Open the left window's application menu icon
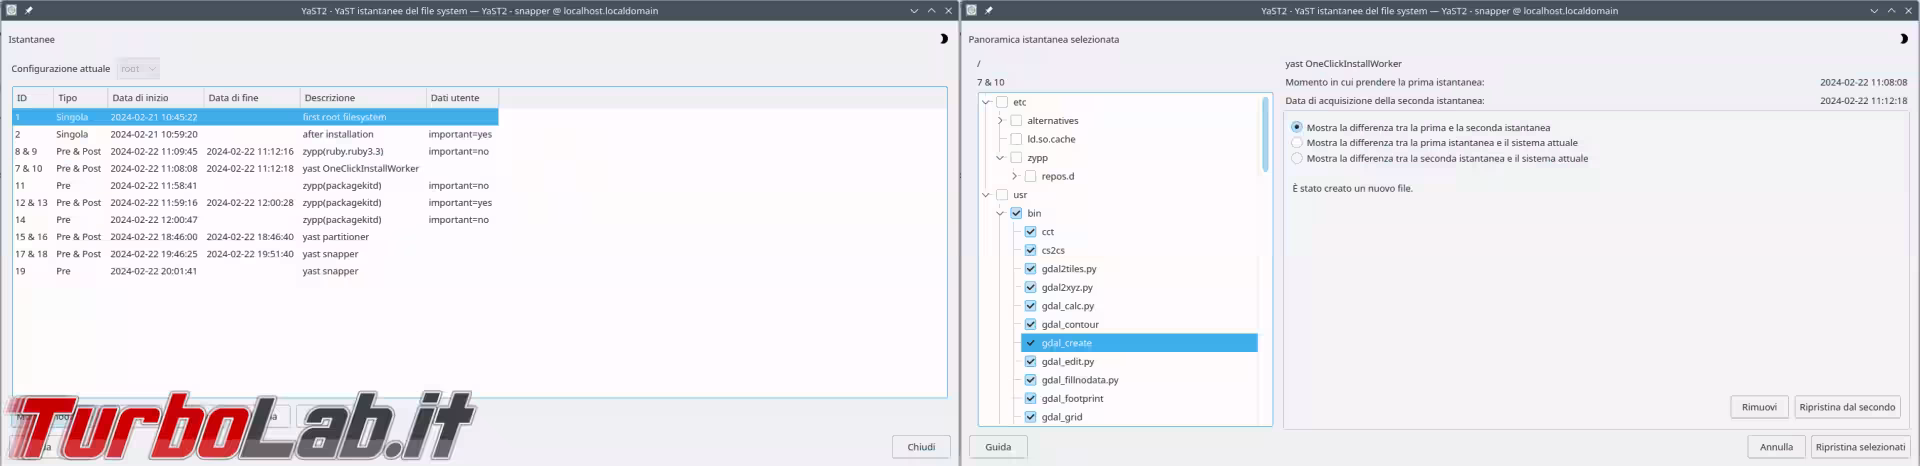 pos(11,11)
